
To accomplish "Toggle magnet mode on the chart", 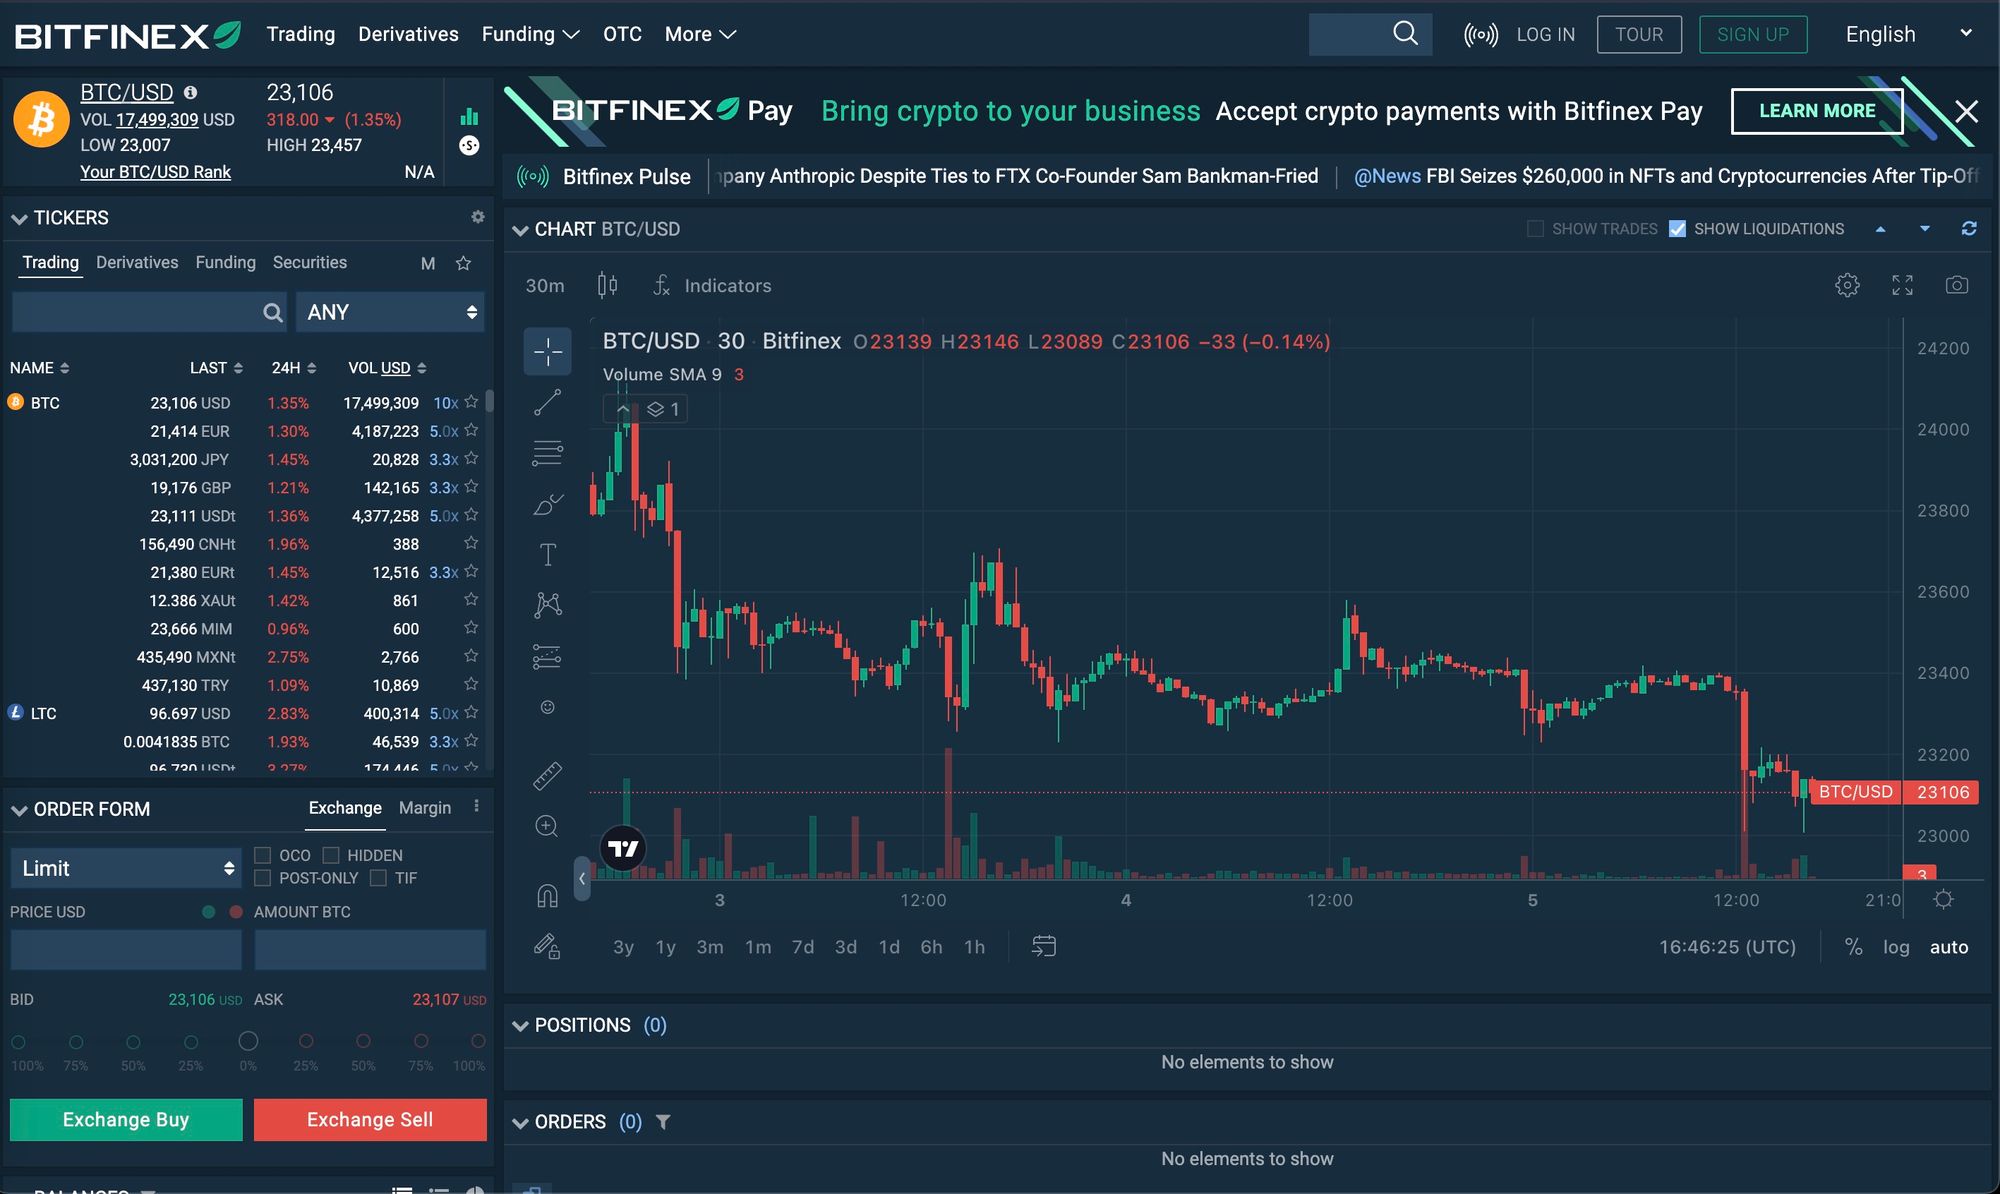I will pos(547,895).
